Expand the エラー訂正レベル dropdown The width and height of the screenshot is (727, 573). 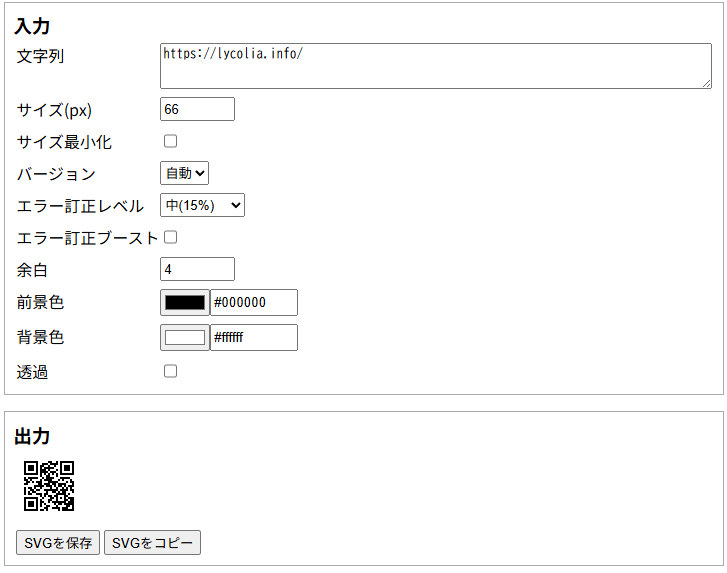click(x=202, y=205)
